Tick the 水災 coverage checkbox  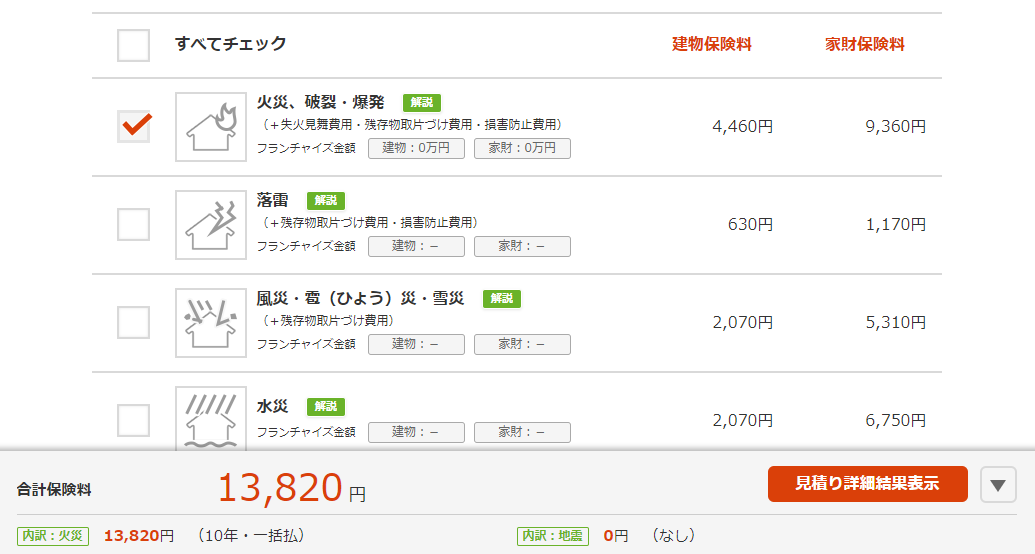pyautogui.click(x=133, y=420)
